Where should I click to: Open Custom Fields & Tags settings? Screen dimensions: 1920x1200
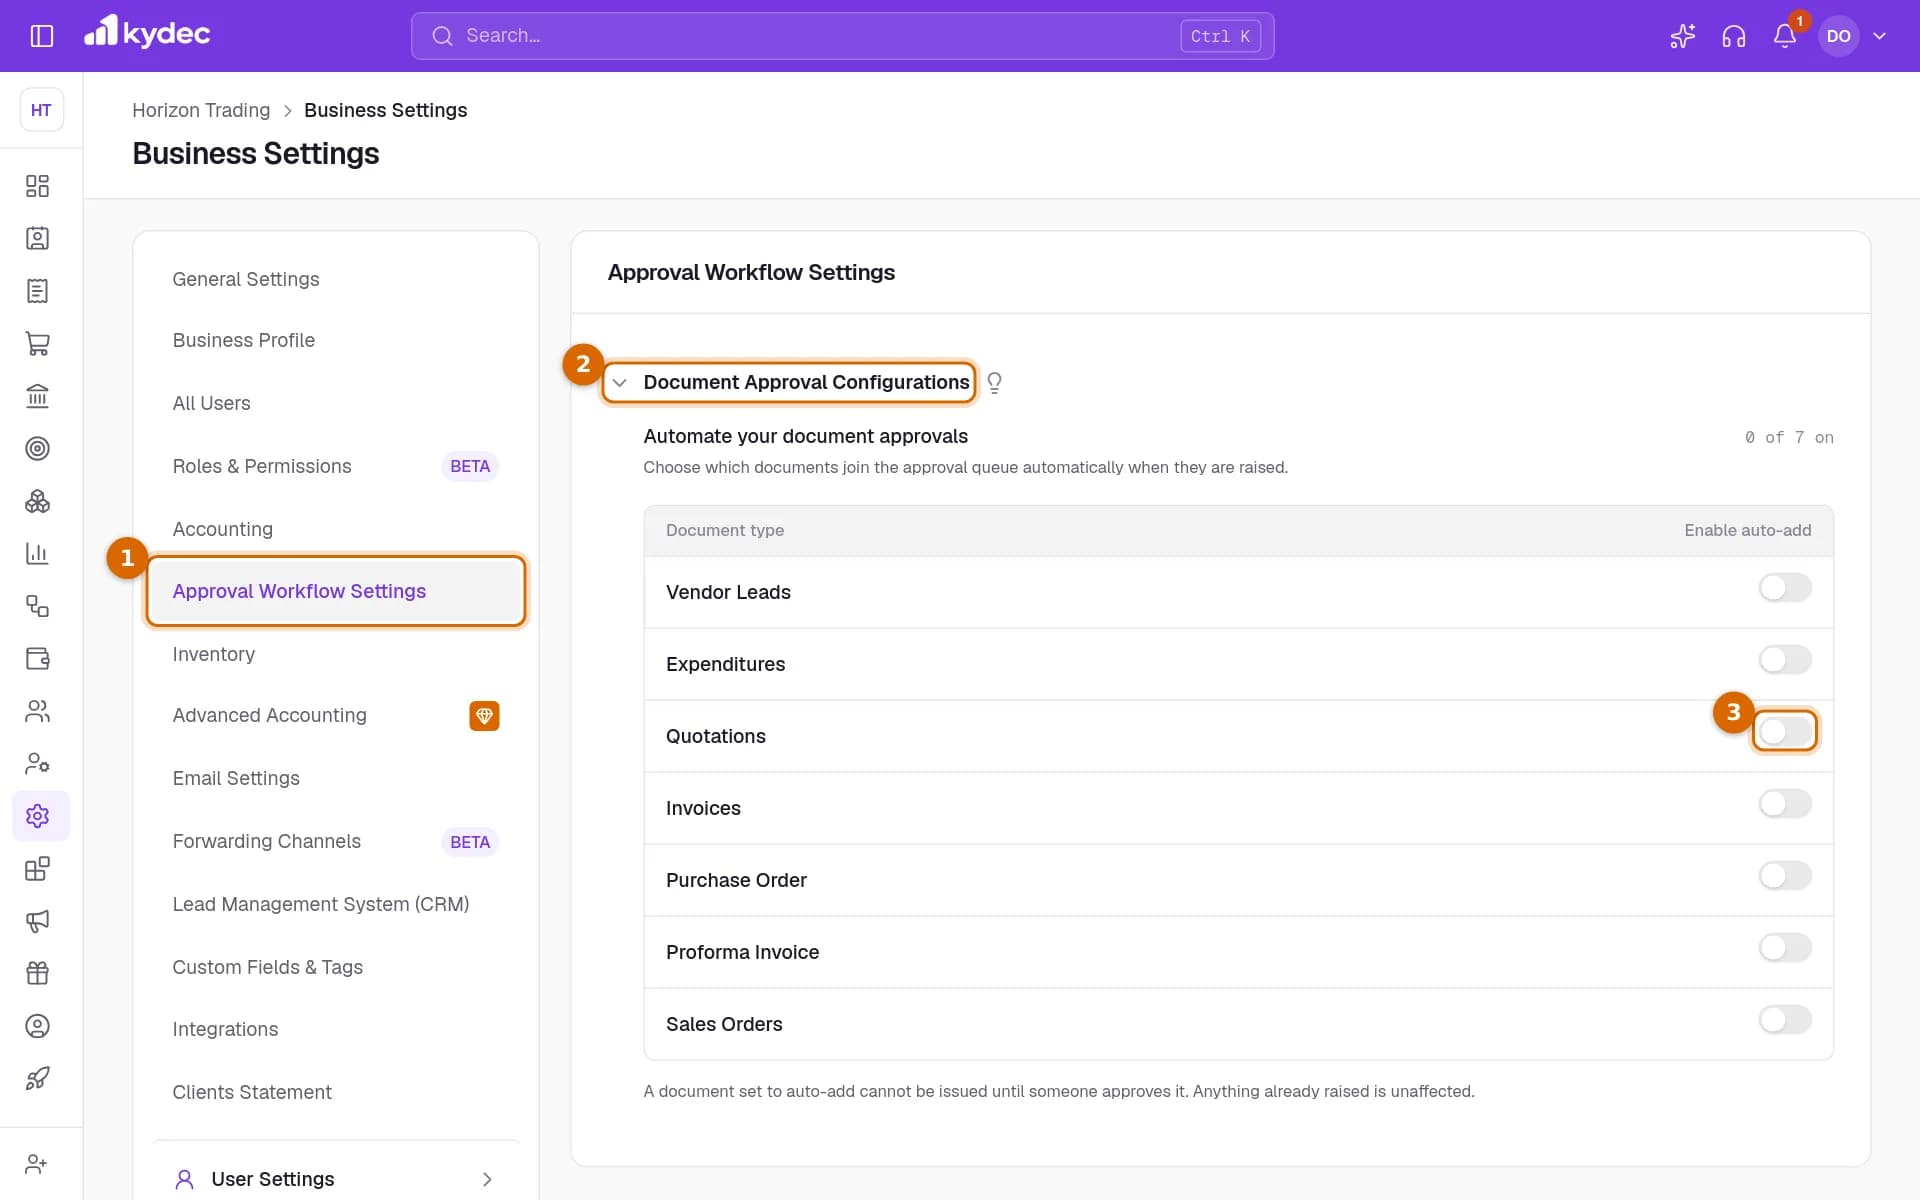tap(335, 967)
